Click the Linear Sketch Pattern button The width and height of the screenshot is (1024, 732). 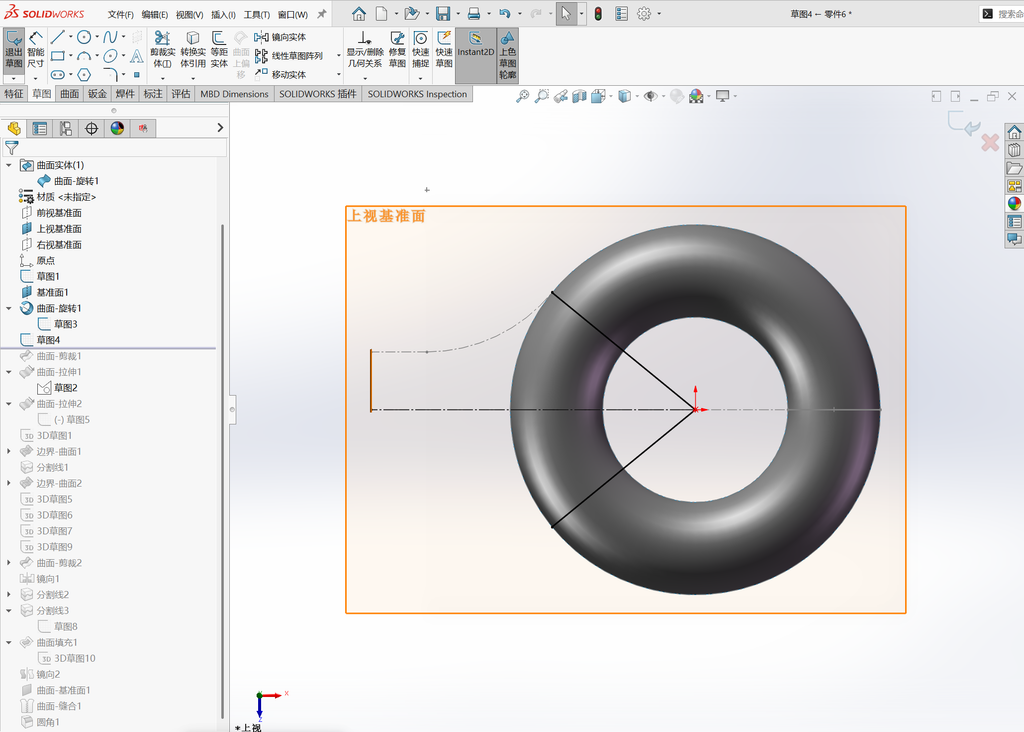[297, 56]
